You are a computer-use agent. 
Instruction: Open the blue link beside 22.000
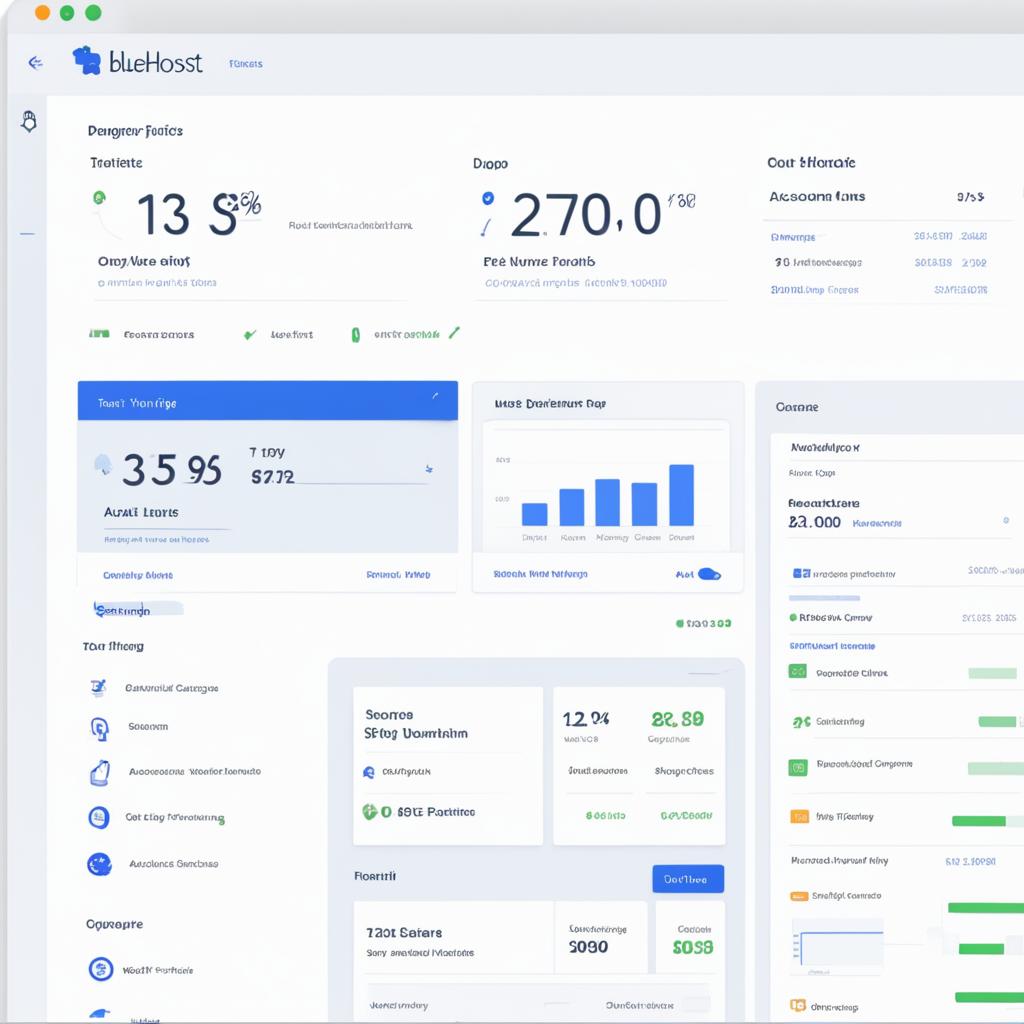876,523
